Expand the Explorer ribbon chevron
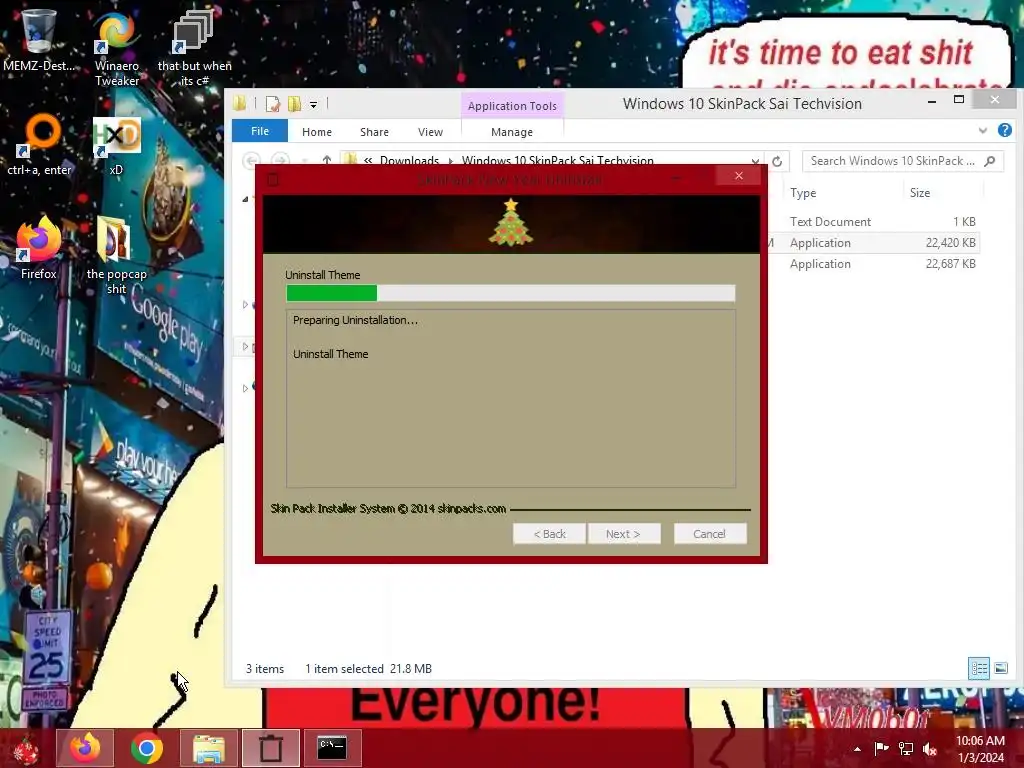This screenshot has height=768, width=1024. (983, 131)
